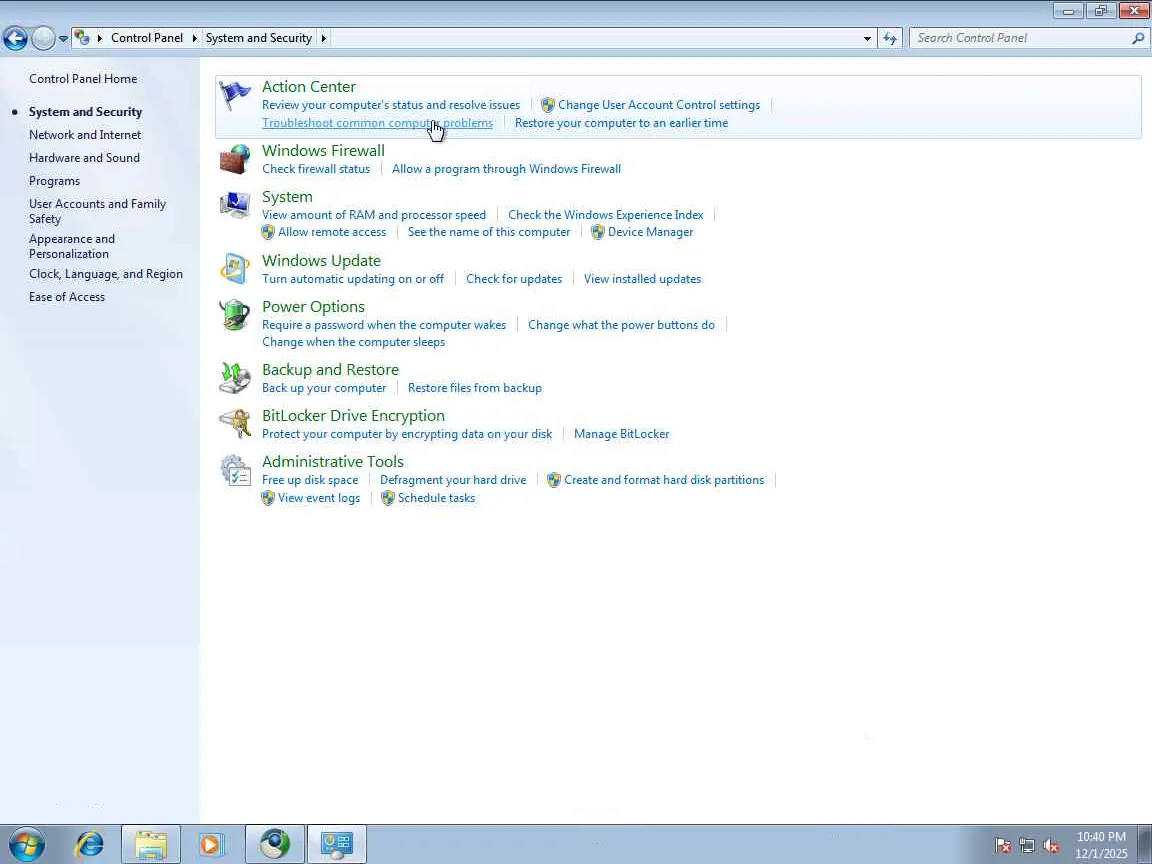1152x864 pixels.
Task: Select Hardware and Sound category
Action: tap(84, 157)
